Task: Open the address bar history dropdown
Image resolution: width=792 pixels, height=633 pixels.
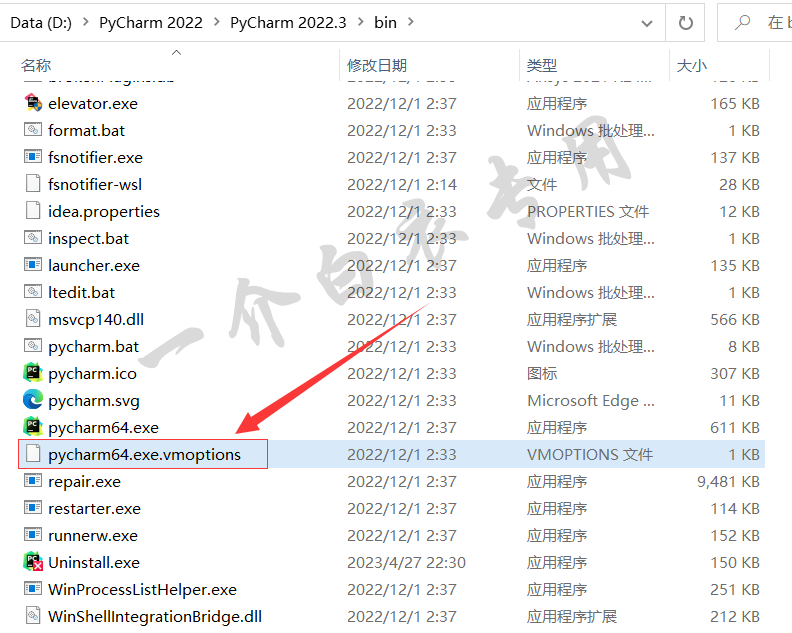Action: pyautogui.click(x=647, y=23)
